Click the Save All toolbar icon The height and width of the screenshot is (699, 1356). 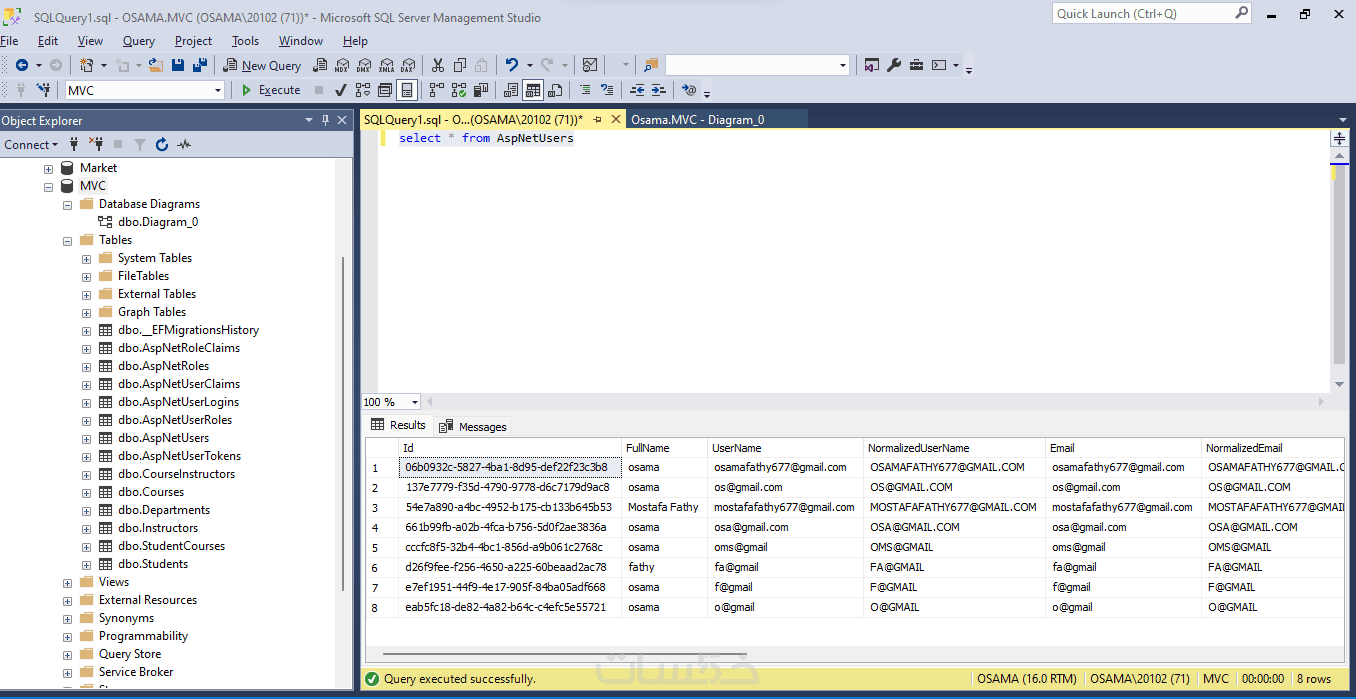click(x=199, y=65)
